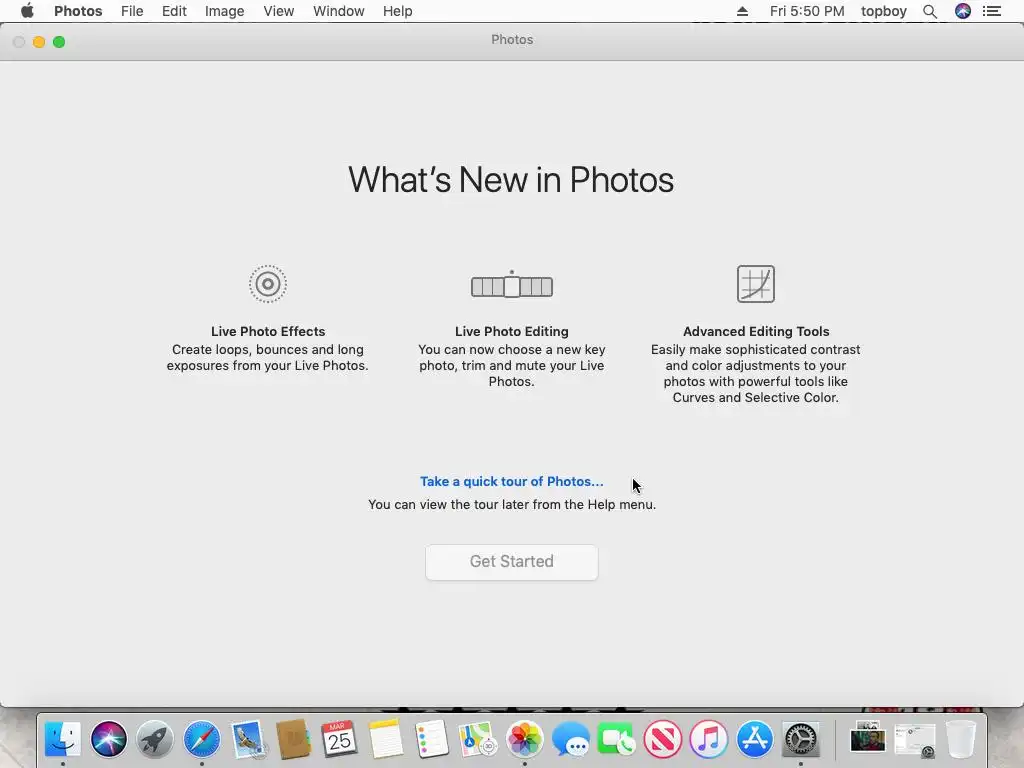Click the Live Photo Effects concentric circles icon
The width and height of the screenshot is (1024, 768).
268,284
